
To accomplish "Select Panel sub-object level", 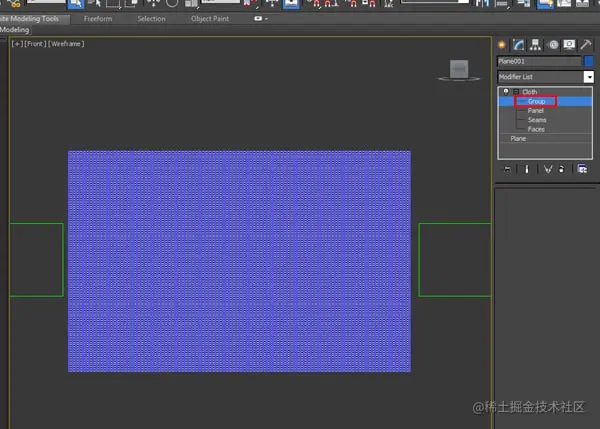I will pos(536,111).
